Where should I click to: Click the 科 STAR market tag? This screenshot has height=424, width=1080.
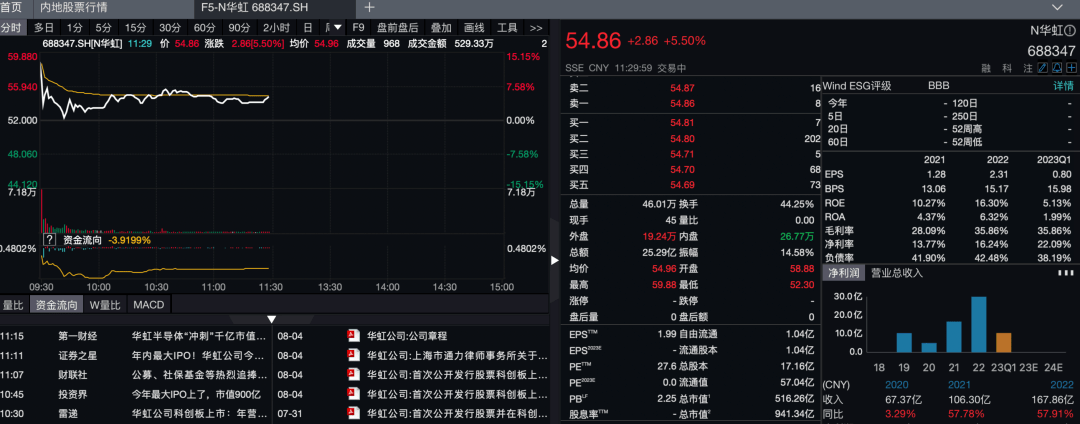1007,68
